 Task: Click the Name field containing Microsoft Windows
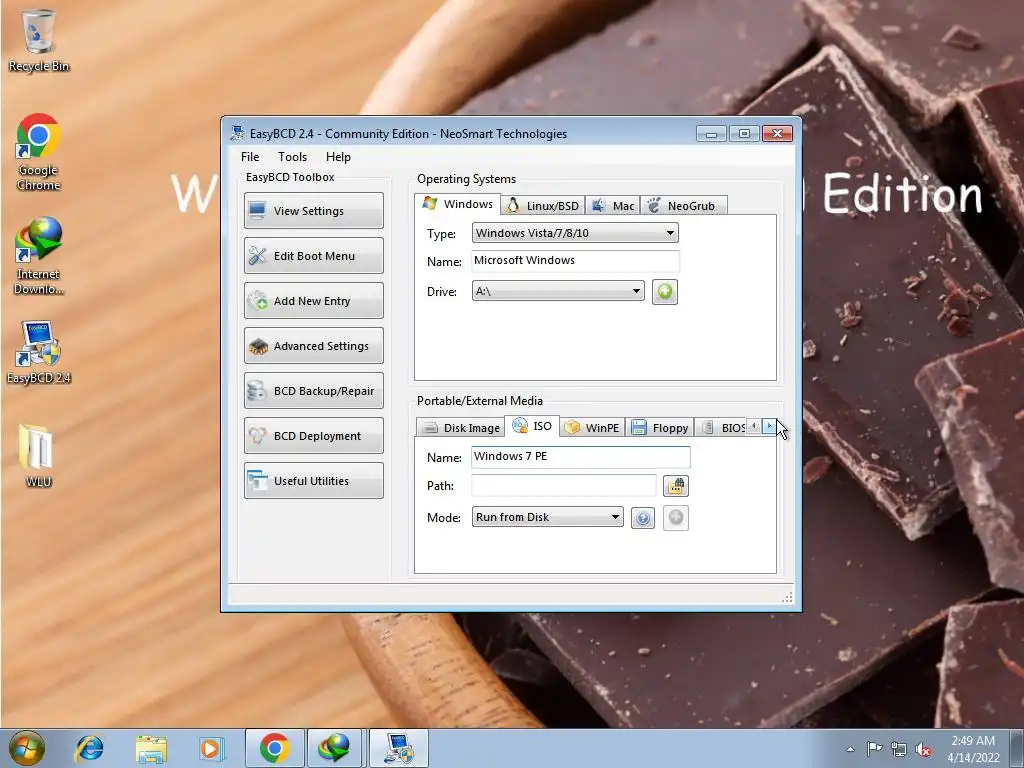(575, 261)
